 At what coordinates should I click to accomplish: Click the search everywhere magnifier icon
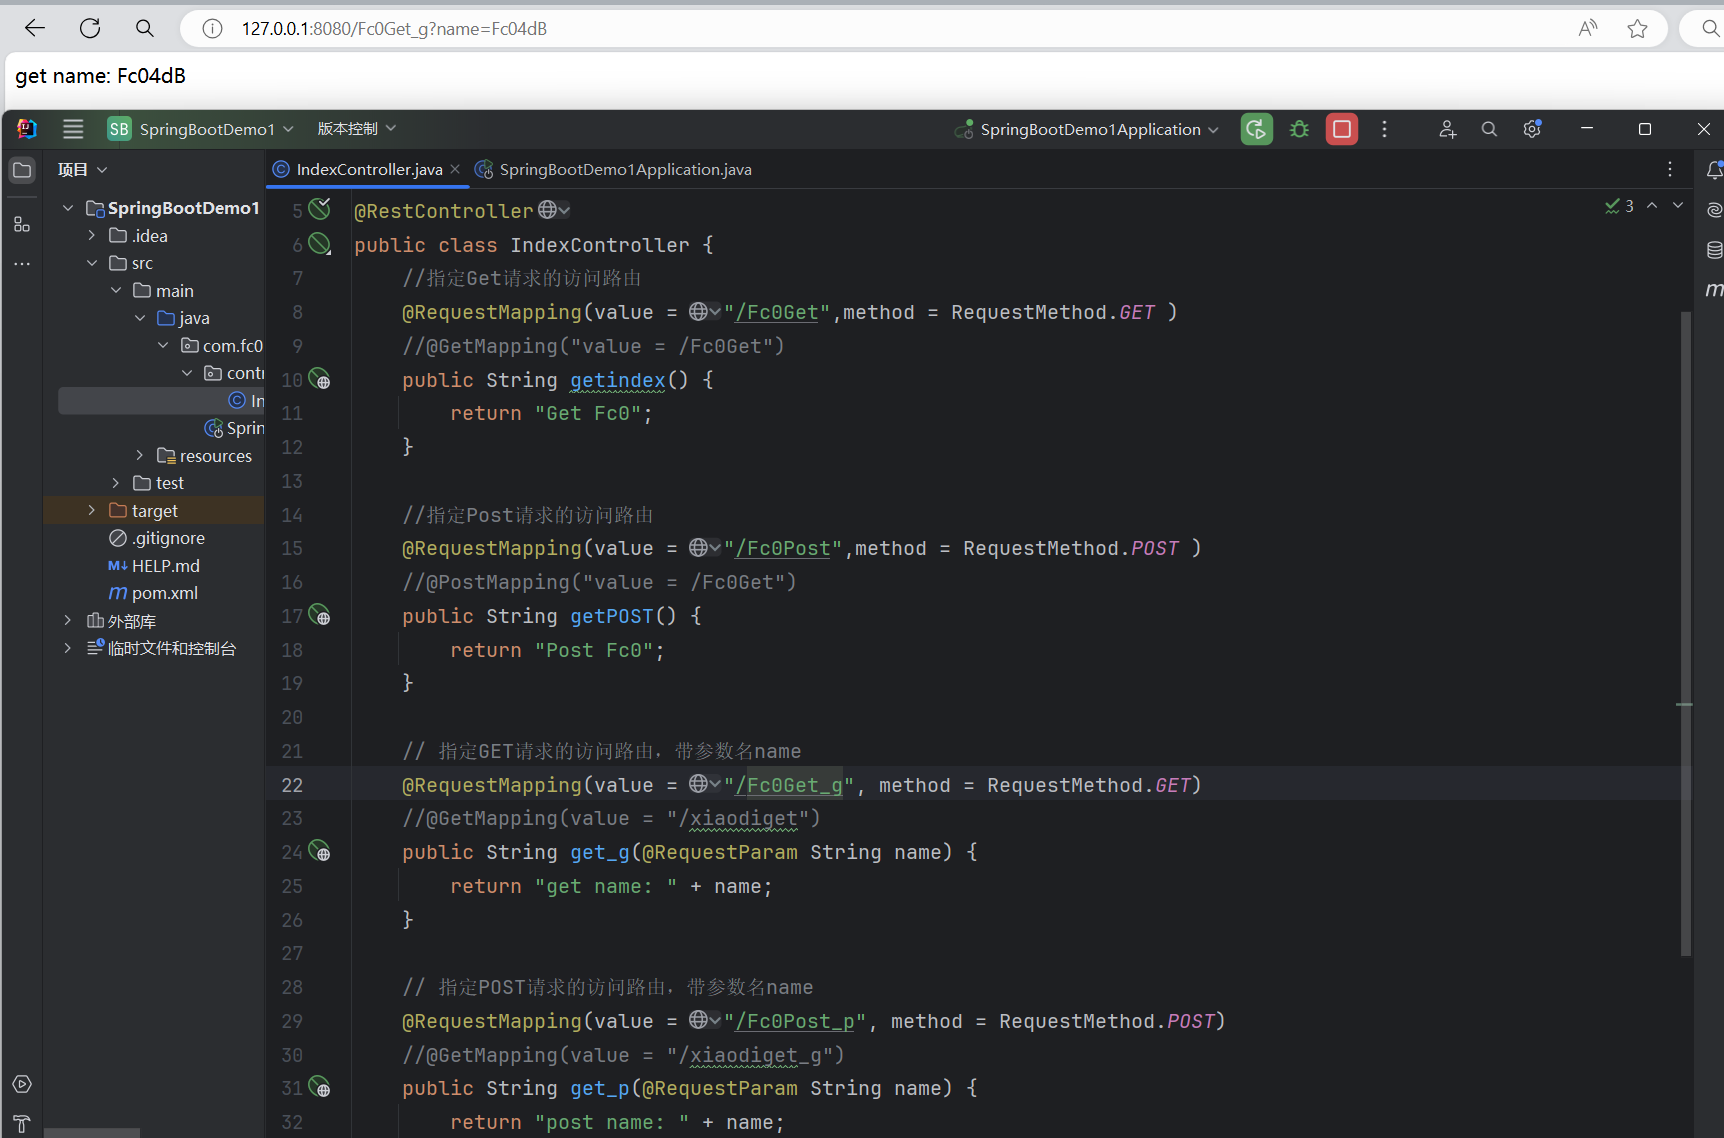1489,129
